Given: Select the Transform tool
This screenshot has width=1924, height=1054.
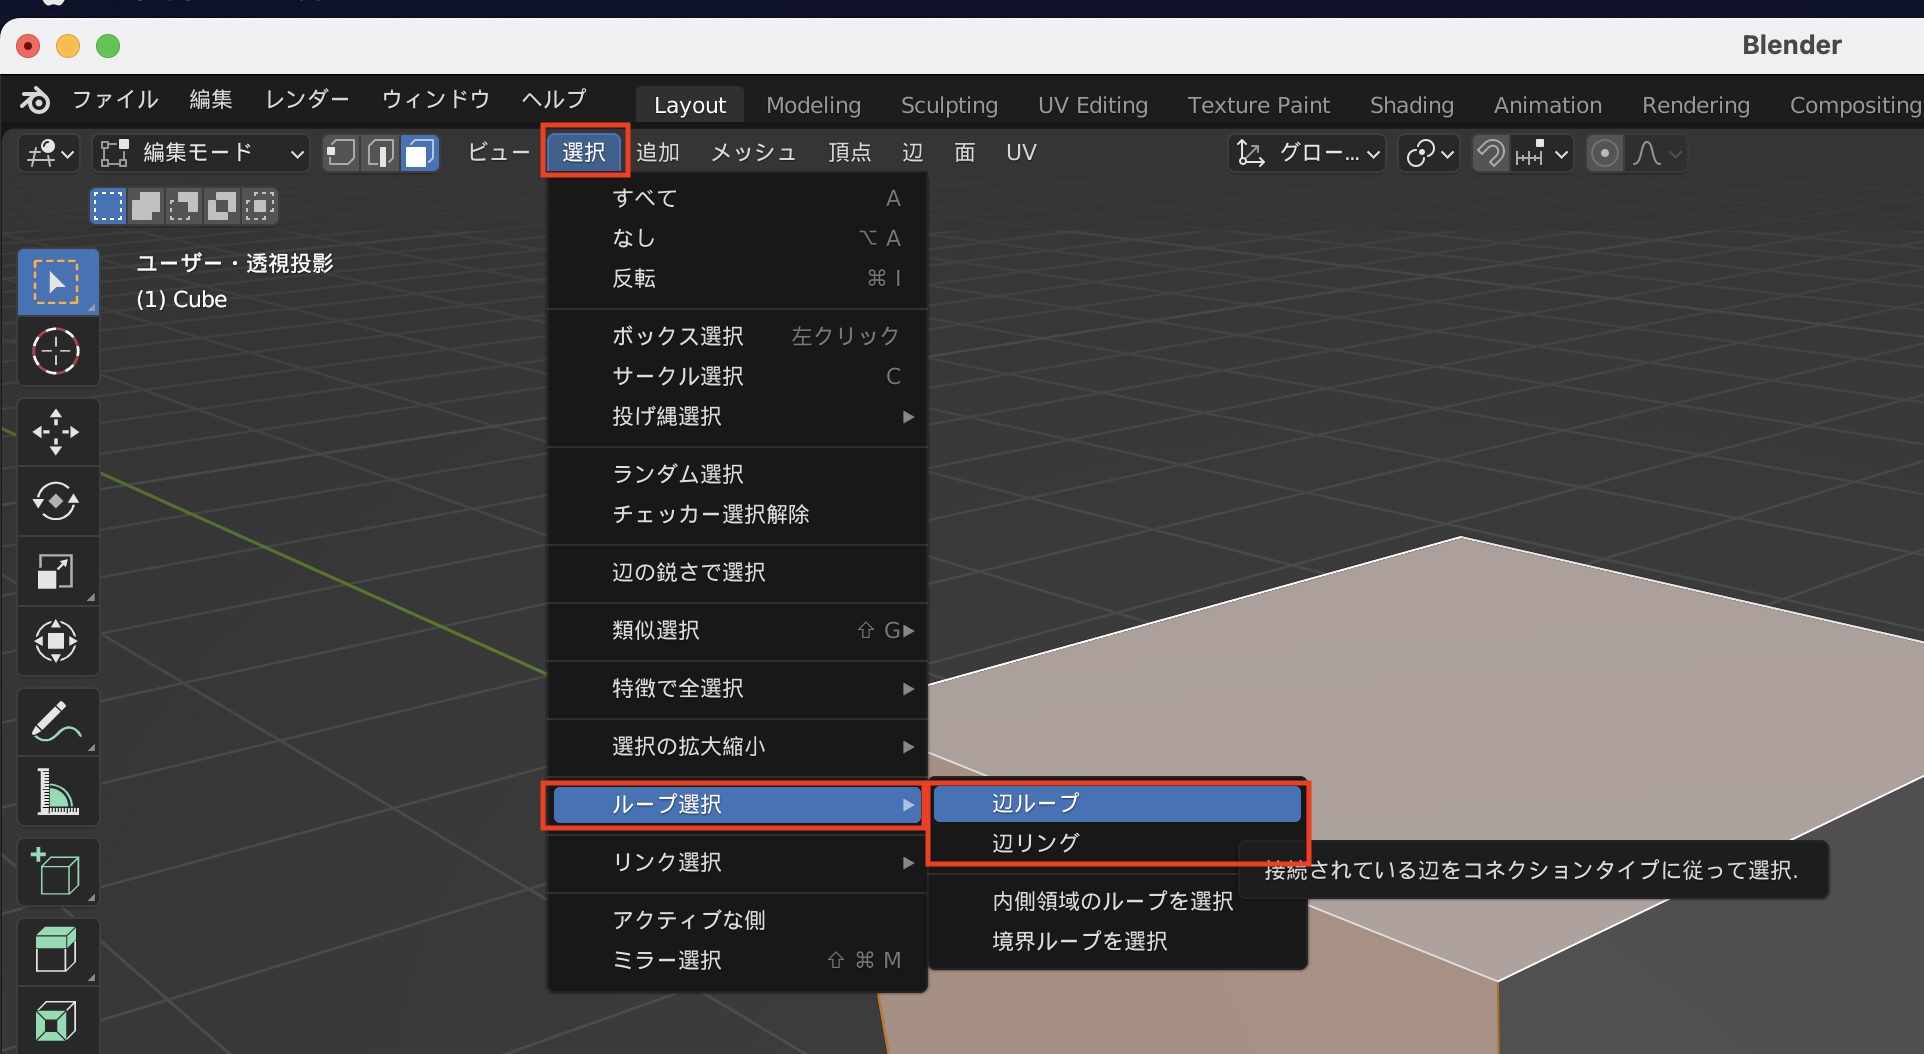Looking at the screenshot, I should tap(56, 641).
